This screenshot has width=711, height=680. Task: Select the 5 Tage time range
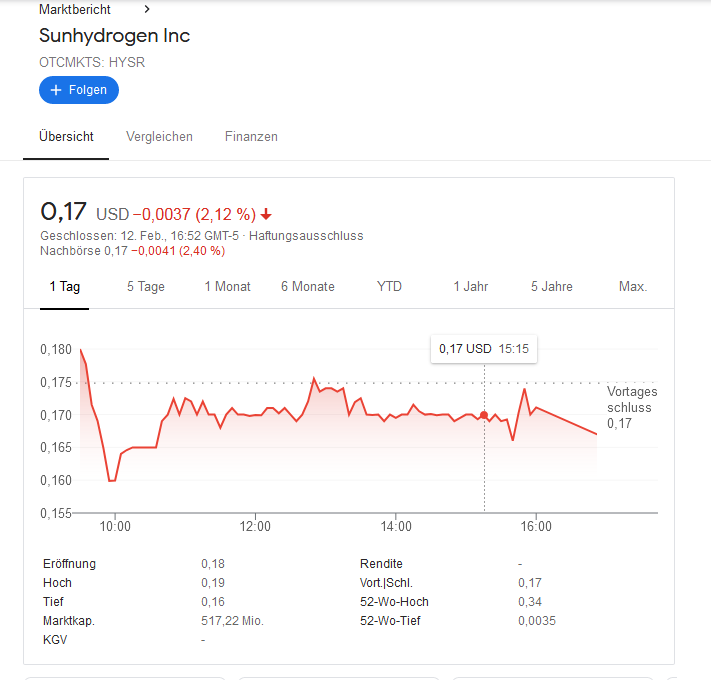coord(146,286)
